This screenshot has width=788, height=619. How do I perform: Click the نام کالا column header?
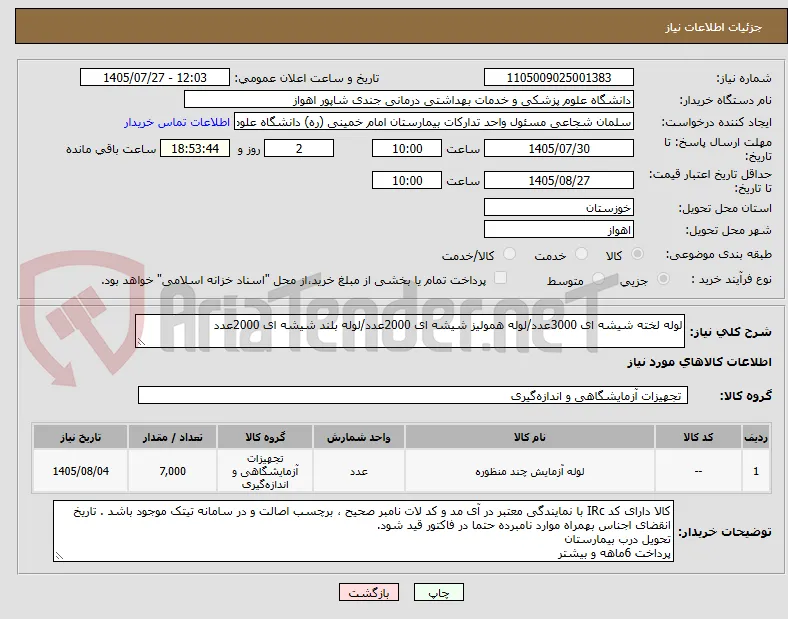(530, 437)
